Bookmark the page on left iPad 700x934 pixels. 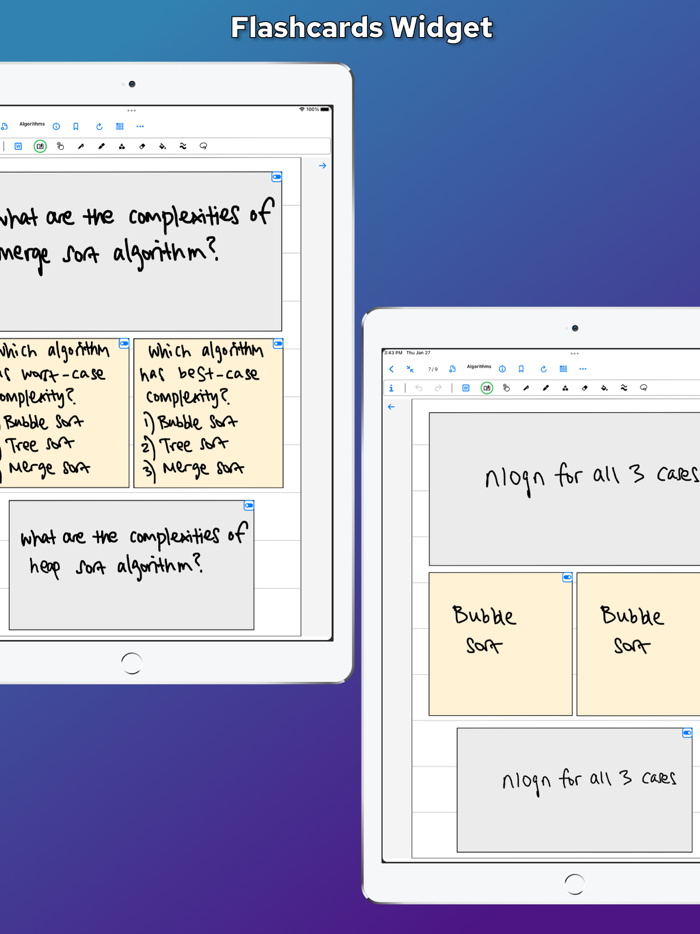point(76,126)
